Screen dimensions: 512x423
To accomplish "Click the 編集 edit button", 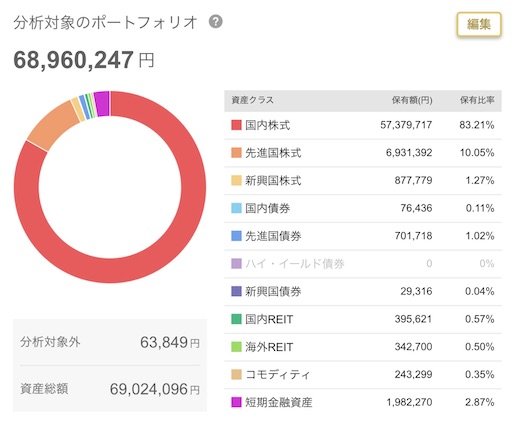I will (479, 24).
